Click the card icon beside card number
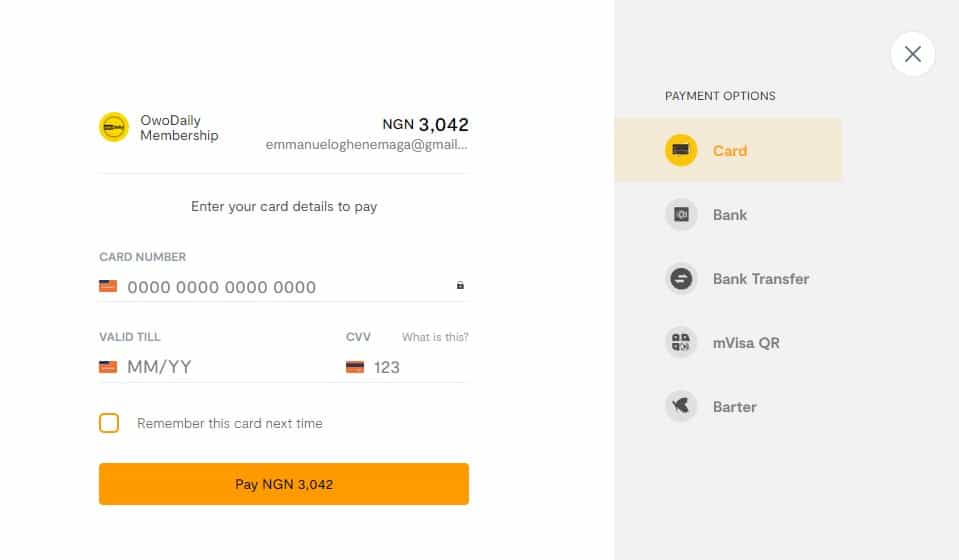959x560 pixels. (x=108, y=286)
